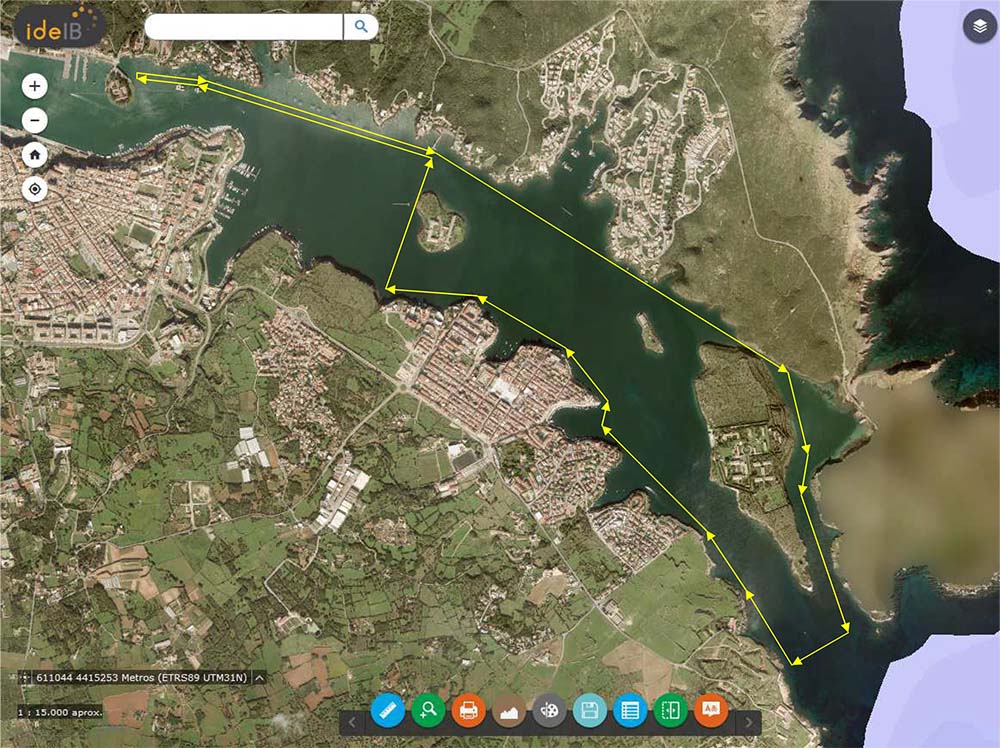Zoom out using the minus control
Viewport: 1000px width, 748px height.
35,120
